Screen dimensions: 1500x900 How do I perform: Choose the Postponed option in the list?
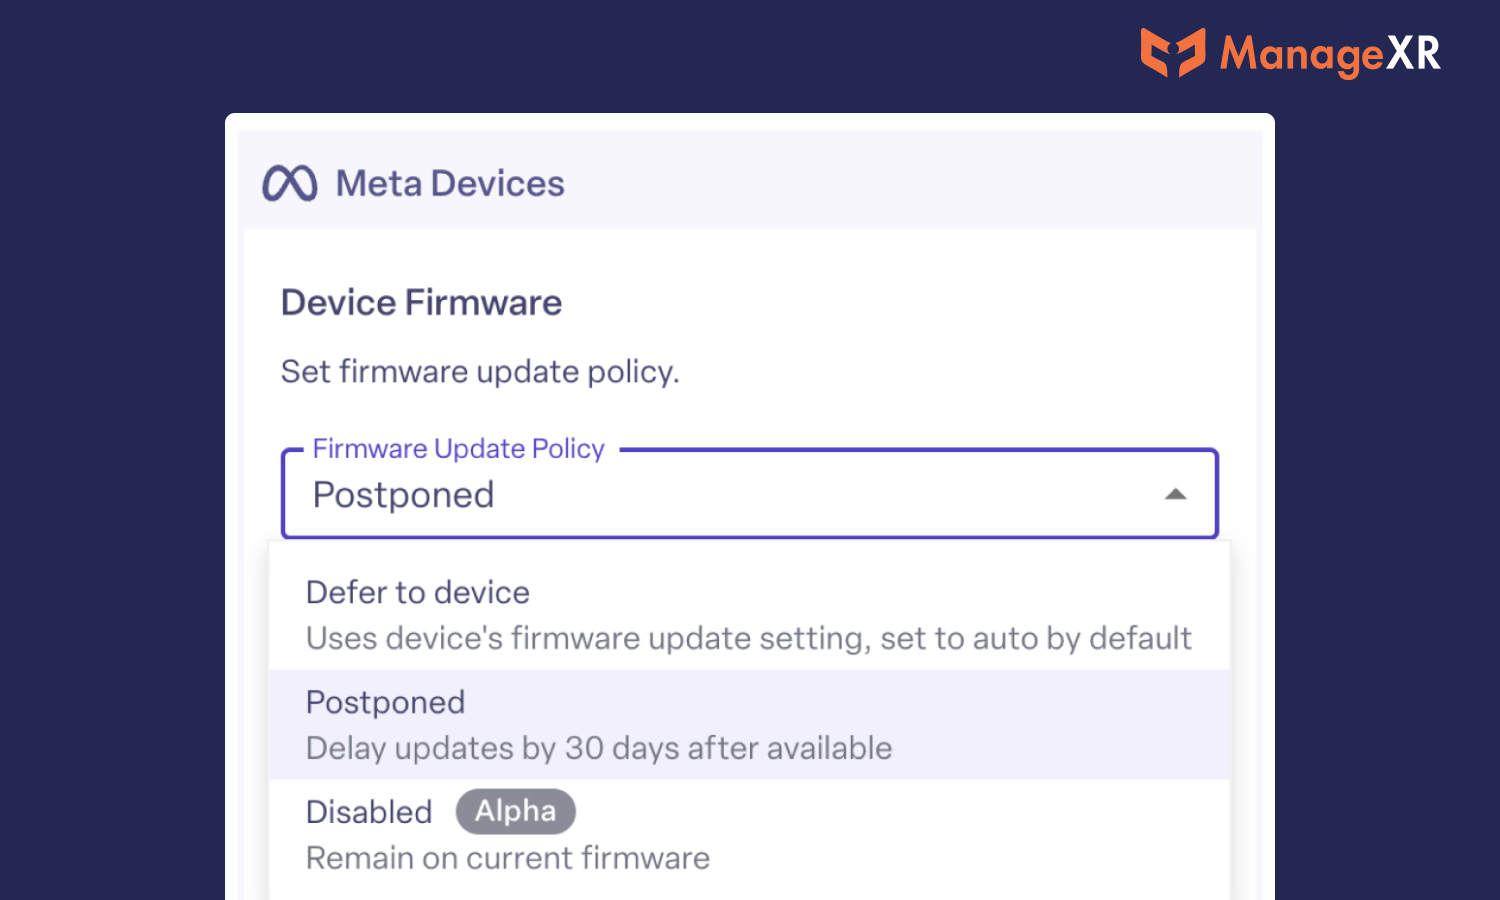(749, 725)
